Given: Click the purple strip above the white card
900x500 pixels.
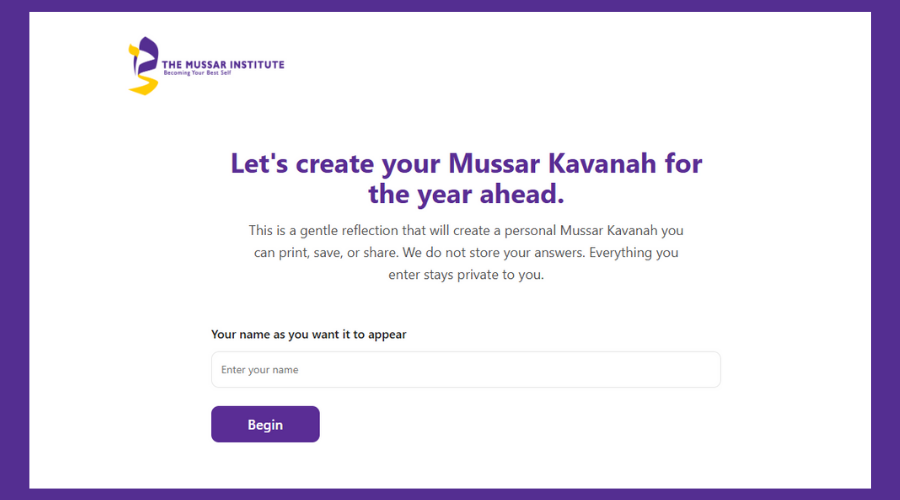Looking at the screenshot, I should (x=450, y=6).
